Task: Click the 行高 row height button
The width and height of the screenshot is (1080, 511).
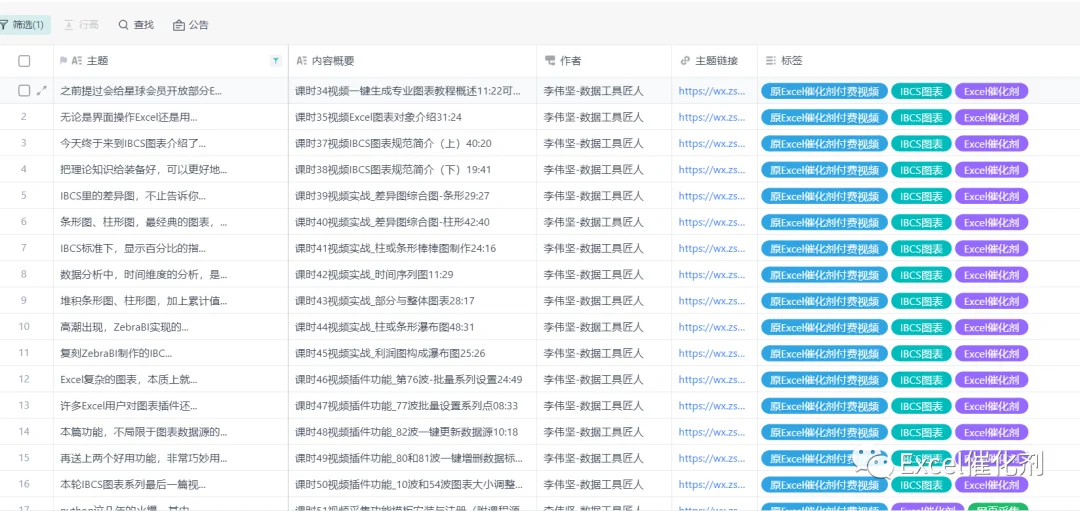Action: (81, 25)
